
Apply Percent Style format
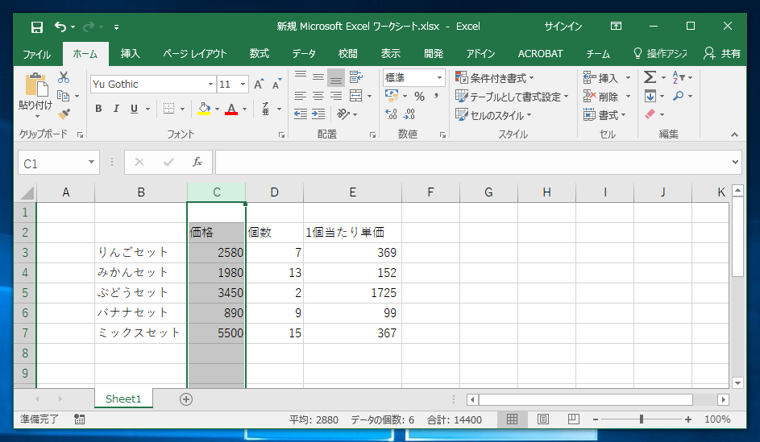coord(419,96)
